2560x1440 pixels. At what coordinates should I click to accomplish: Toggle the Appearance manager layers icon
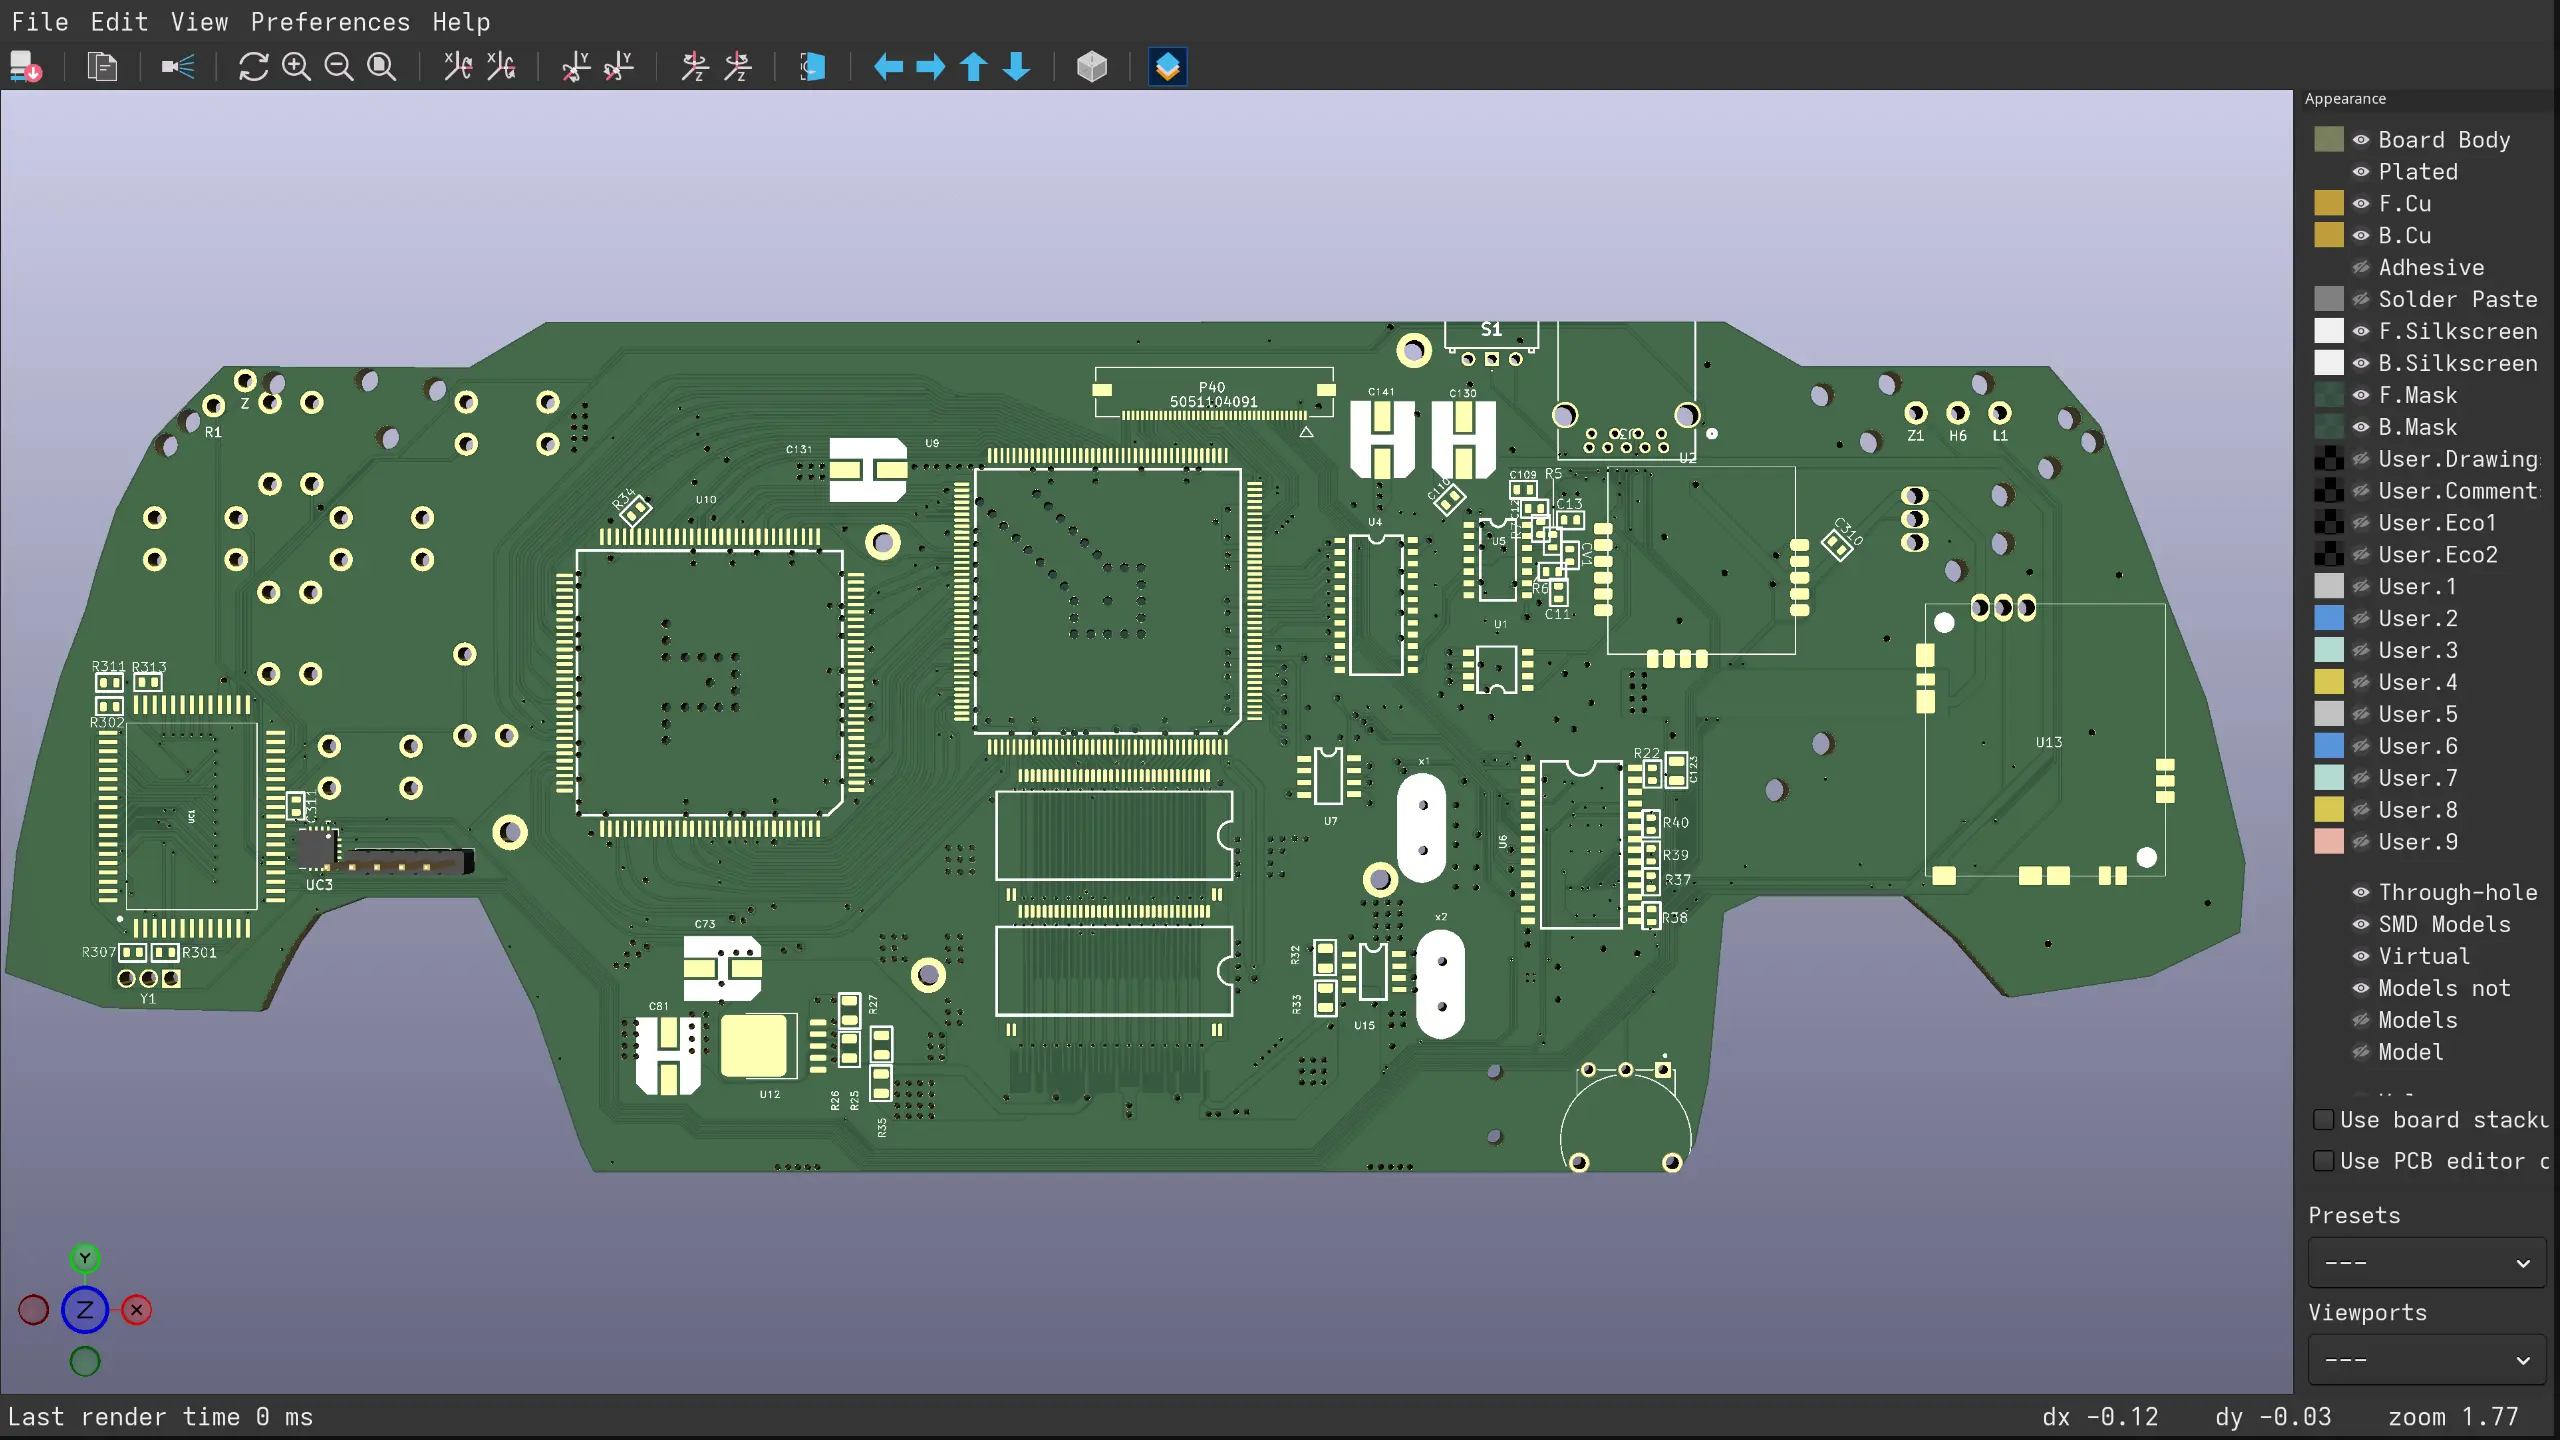point(1168,67)
